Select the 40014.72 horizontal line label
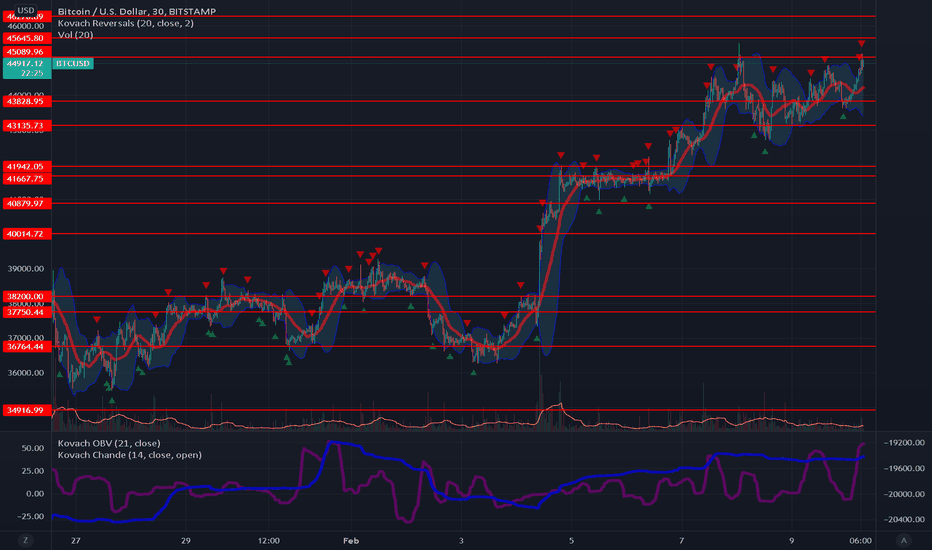The width and height of the screenshot is (932, 550). (x=27, y=234)
